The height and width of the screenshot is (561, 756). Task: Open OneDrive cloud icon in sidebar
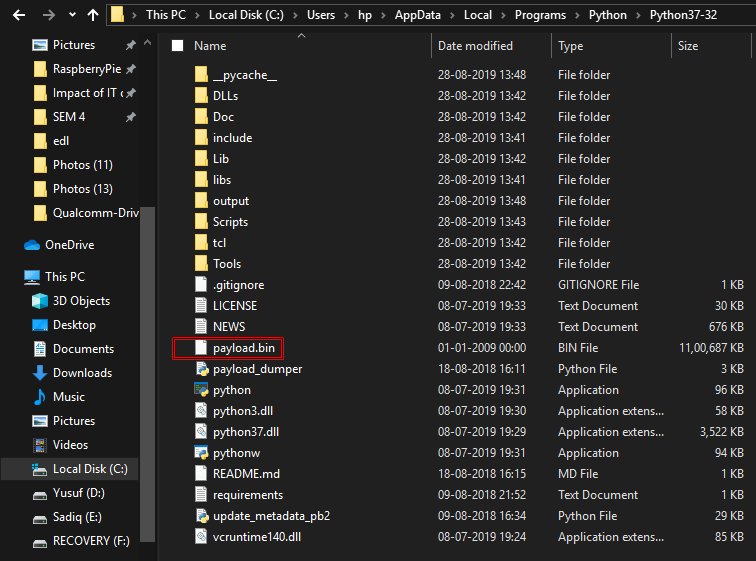(x=32, y=245)
